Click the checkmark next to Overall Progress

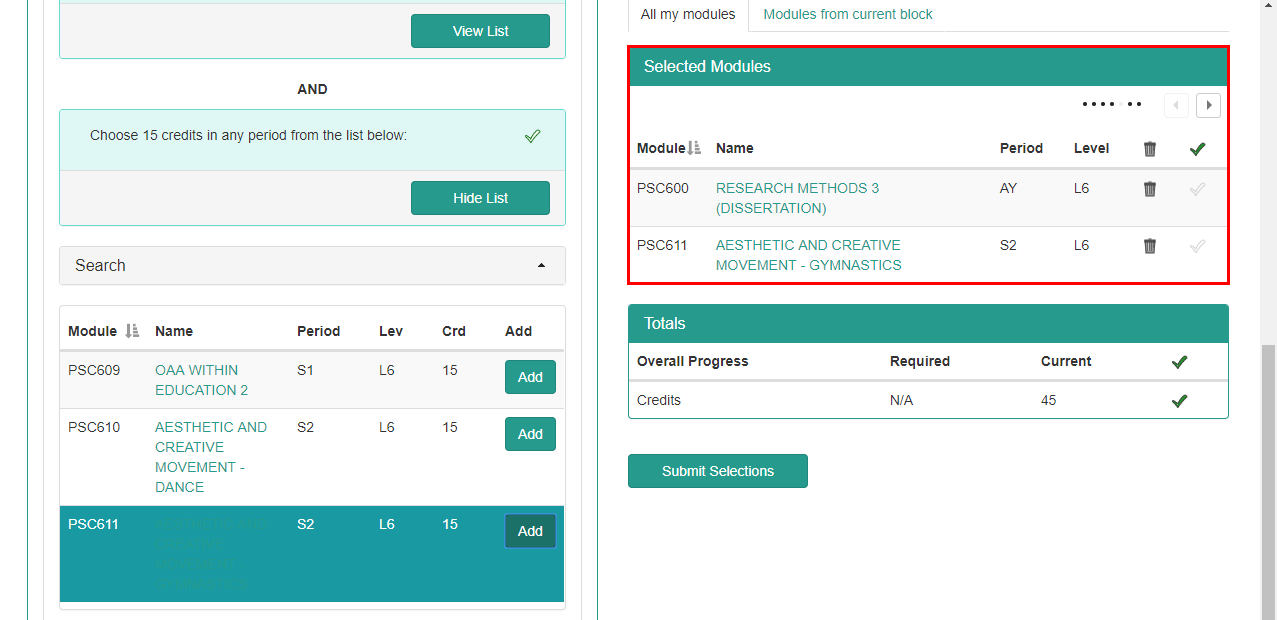click(x=1179, y=361)
